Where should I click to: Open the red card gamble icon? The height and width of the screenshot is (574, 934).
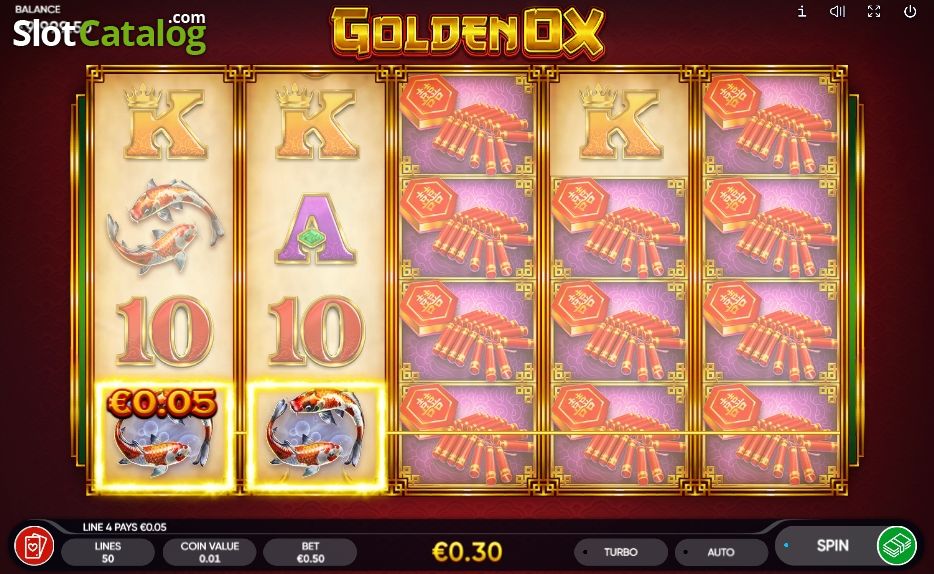tap(34, 546)
